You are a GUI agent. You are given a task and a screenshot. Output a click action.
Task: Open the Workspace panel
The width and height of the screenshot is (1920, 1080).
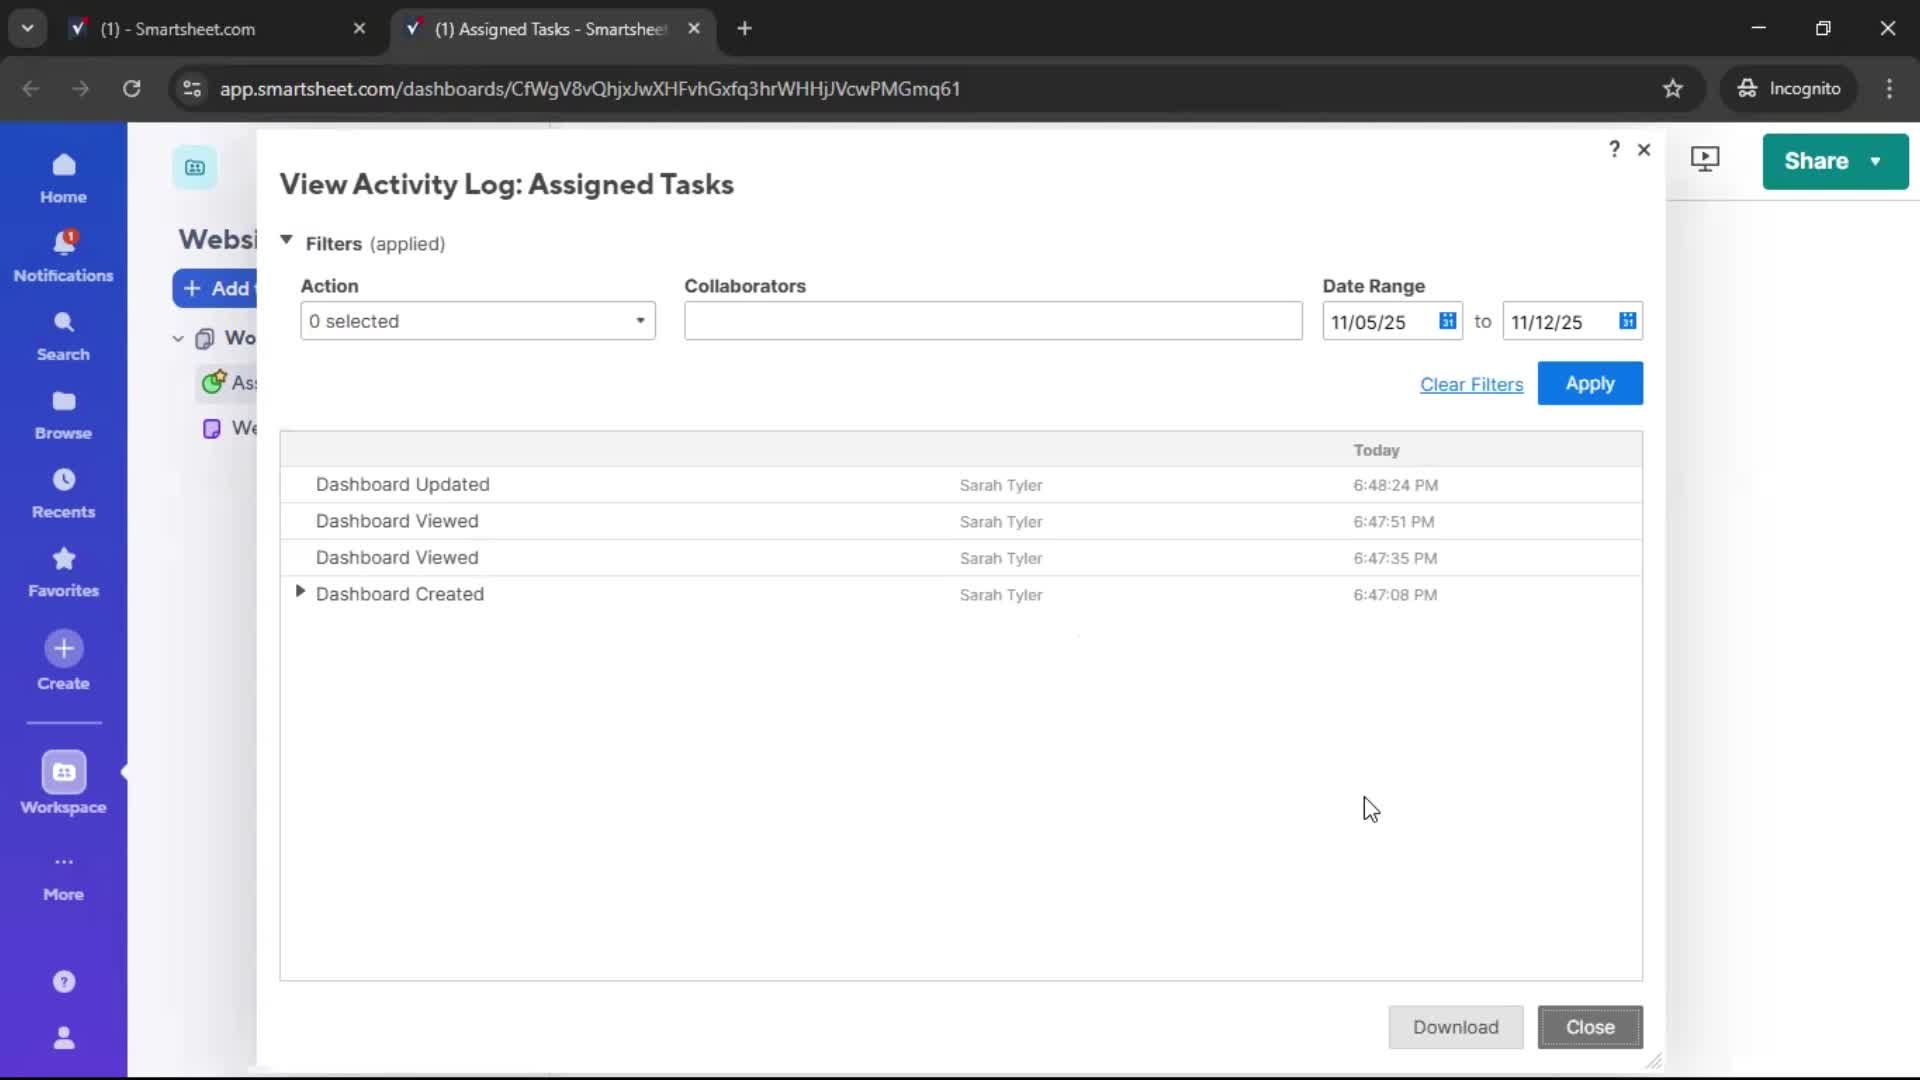(x=62, y=785)
